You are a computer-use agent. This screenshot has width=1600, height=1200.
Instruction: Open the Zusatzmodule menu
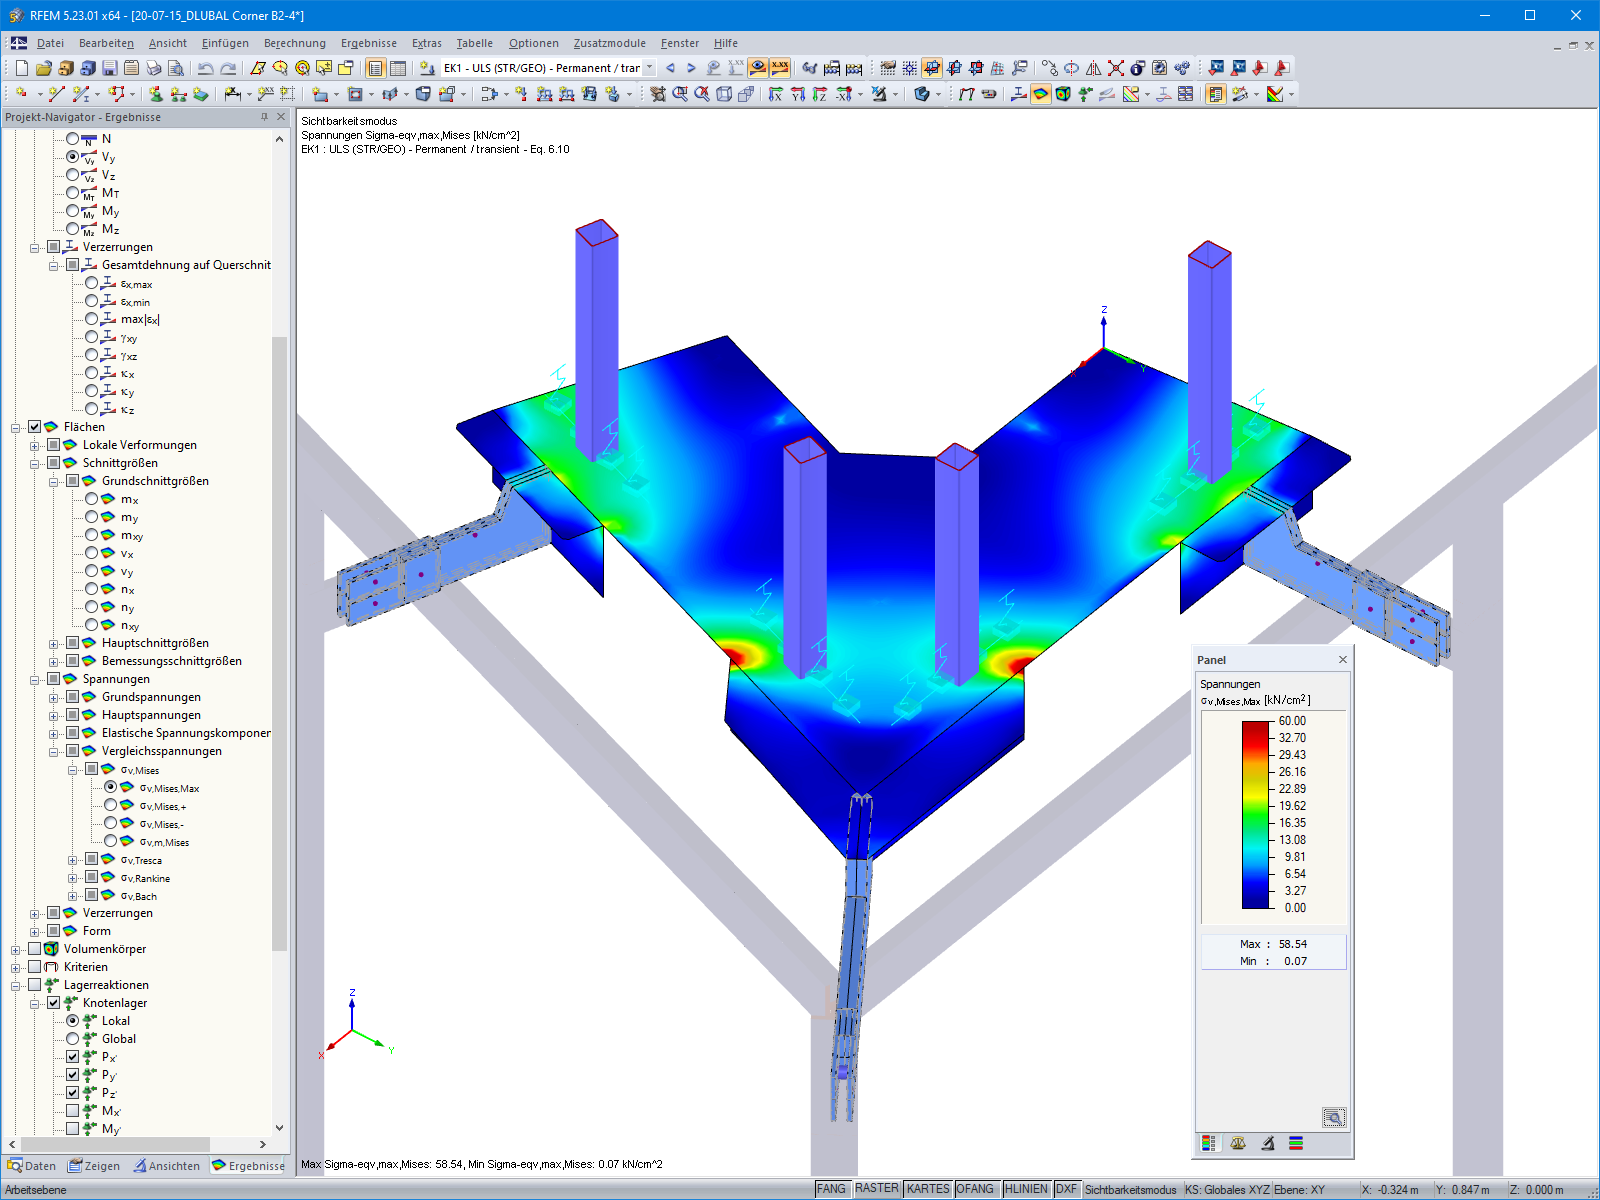tap(610, 43)
